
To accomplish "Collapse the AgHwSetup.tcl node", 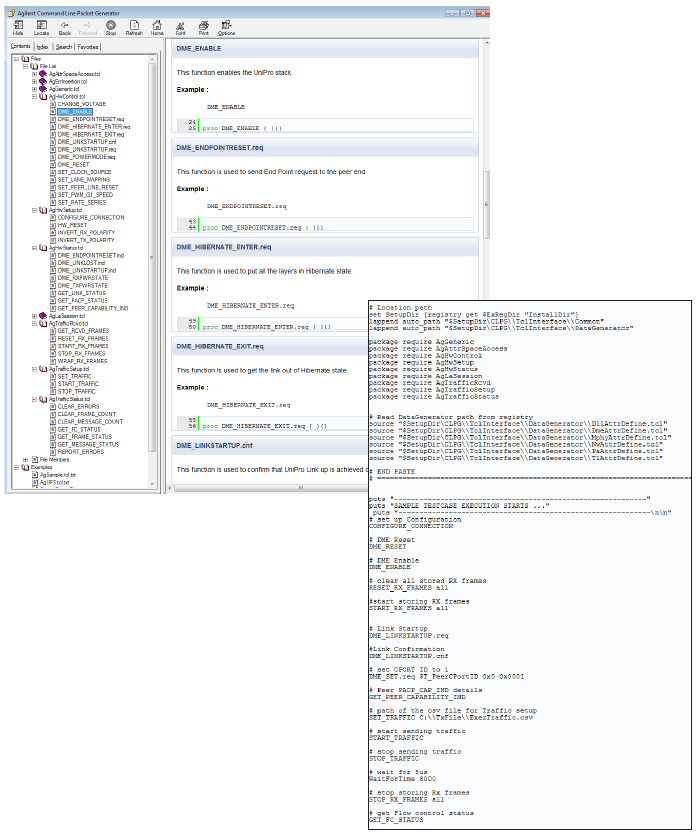I will [x=34, y=210].
